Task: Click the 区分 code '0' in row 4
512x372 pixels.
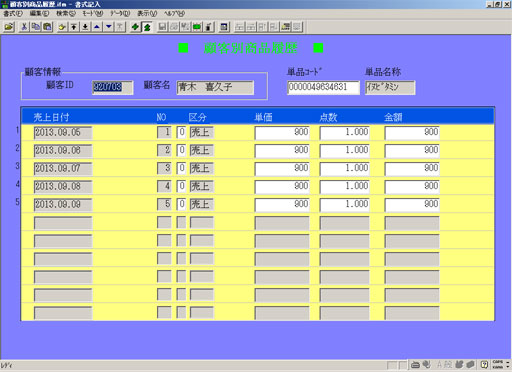Action: [x=181, y=186]
